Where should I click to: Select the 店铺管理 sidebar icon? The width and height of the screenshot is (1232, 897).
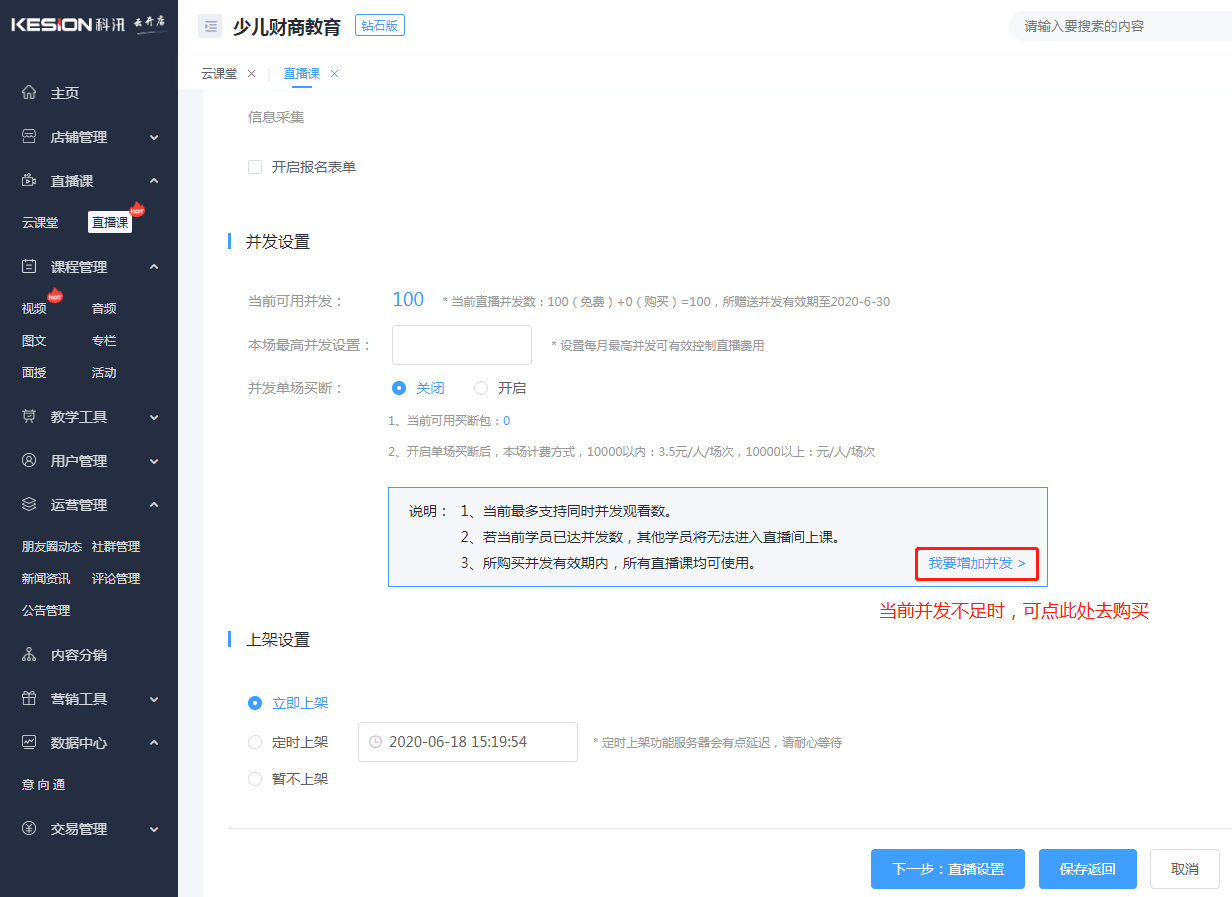tap(29, 136)
